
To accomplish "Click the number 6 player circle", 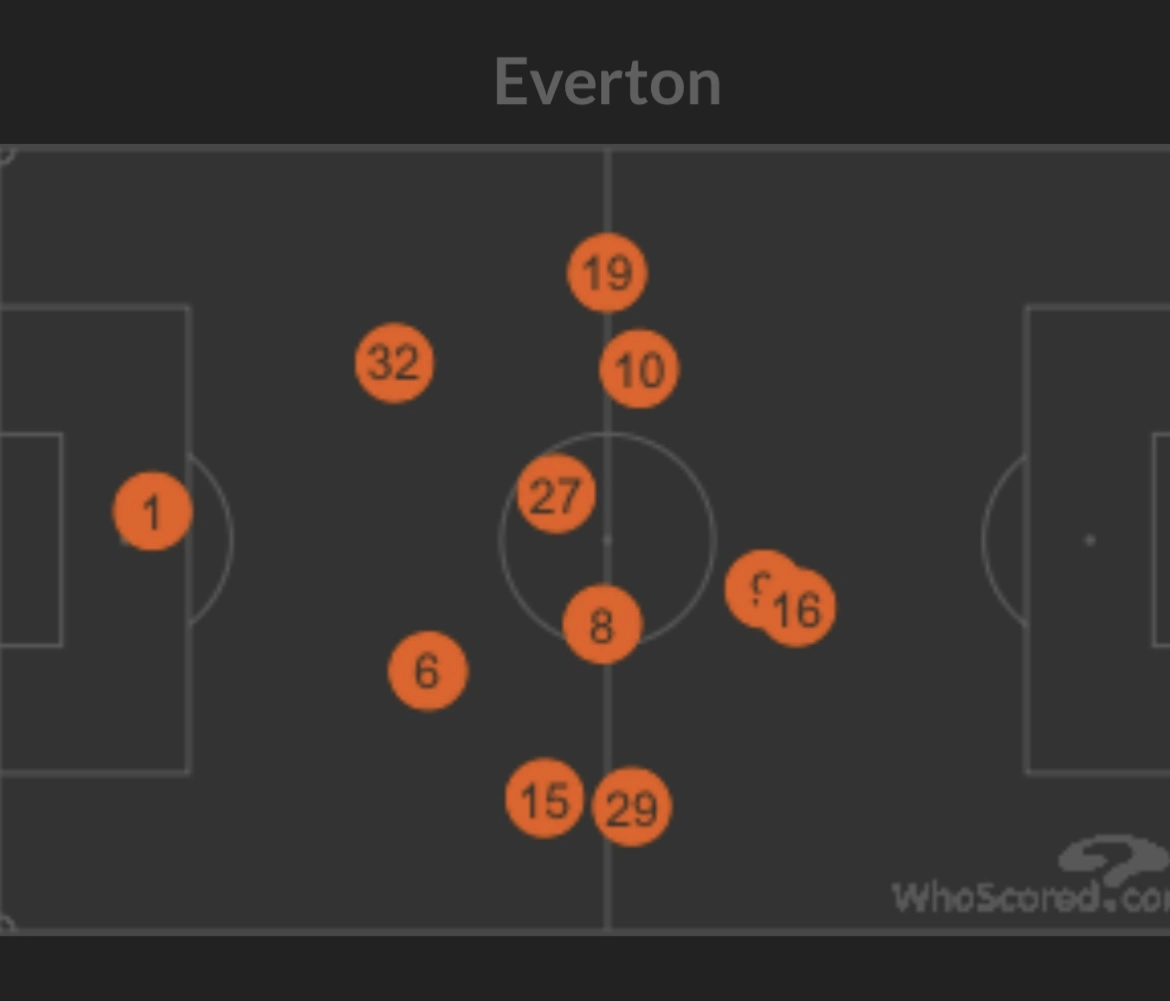I will (427, 670).
